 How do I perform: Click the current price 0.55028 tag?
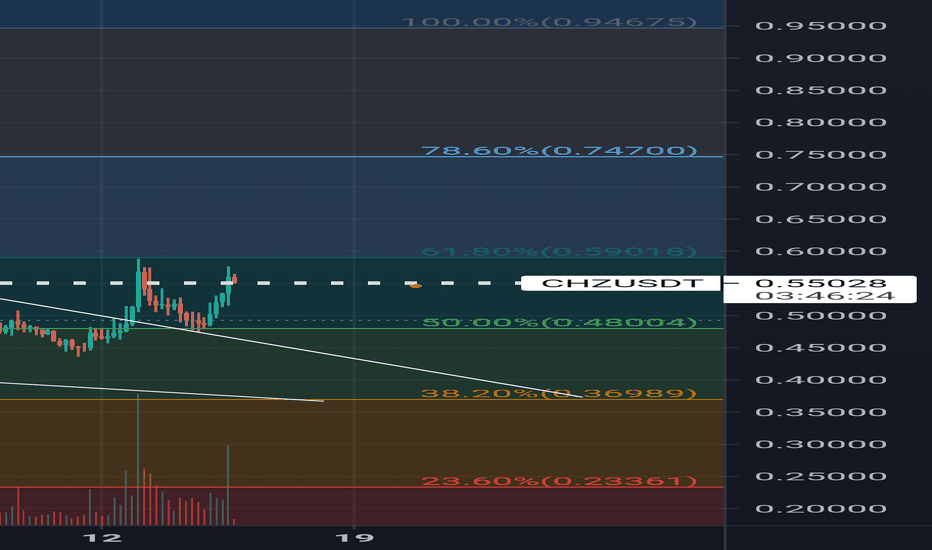point(821,283)
